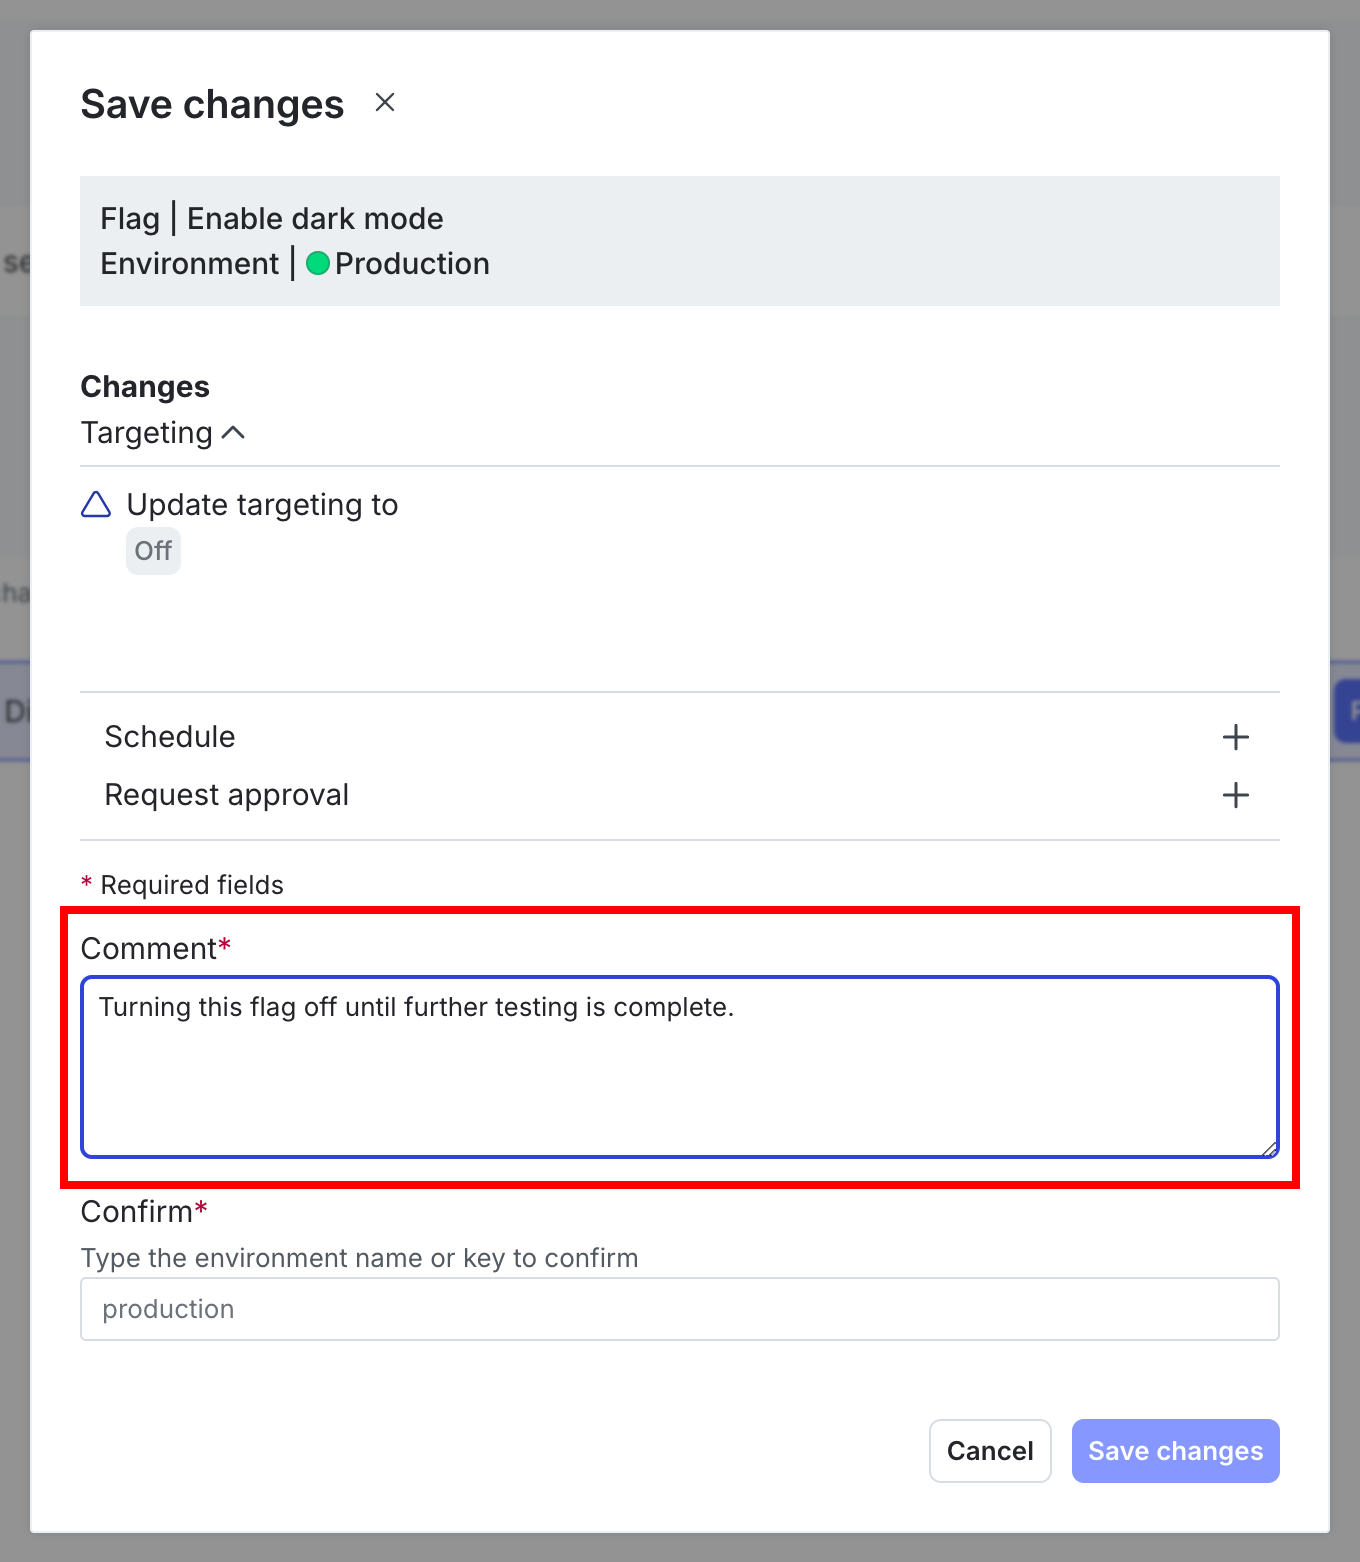The height and width of the screenshot is (1562, 1360).
Task: Focus the environment name Confirm field
Action: click(680, 1308)
